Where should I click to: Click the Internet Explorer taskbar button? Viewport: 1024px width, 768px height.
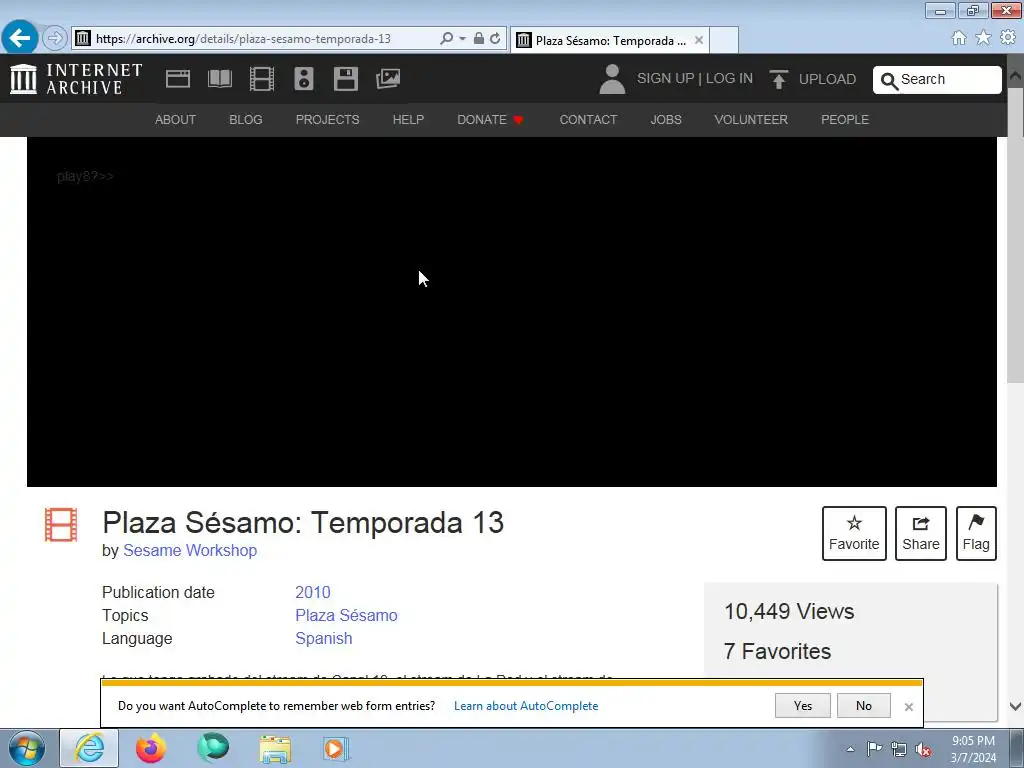[89, 748]
